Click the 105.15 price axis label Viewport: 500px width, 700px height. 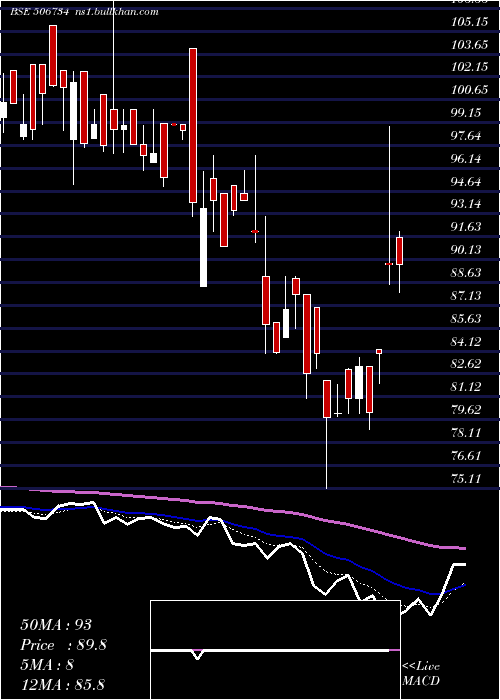click(470, 21)
